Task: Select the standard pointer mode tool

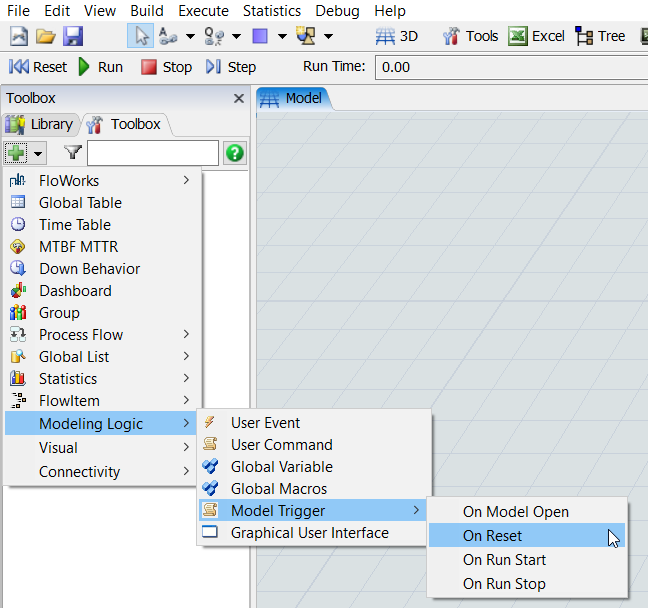Action: [x=140, y=36]
